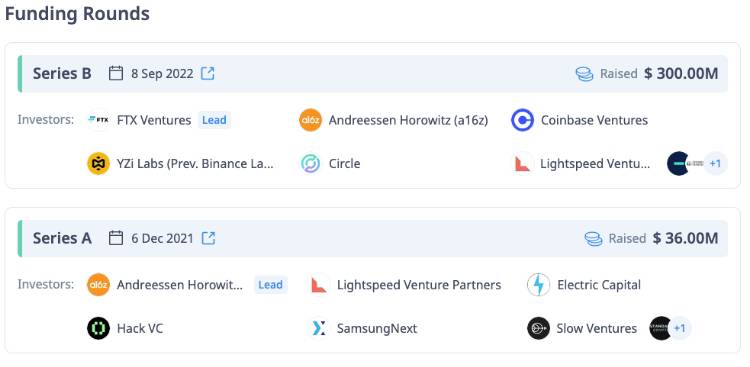750x367 pixels.
Task: Click the Coinbase Ventures logo icon
Action: point(522,120)
